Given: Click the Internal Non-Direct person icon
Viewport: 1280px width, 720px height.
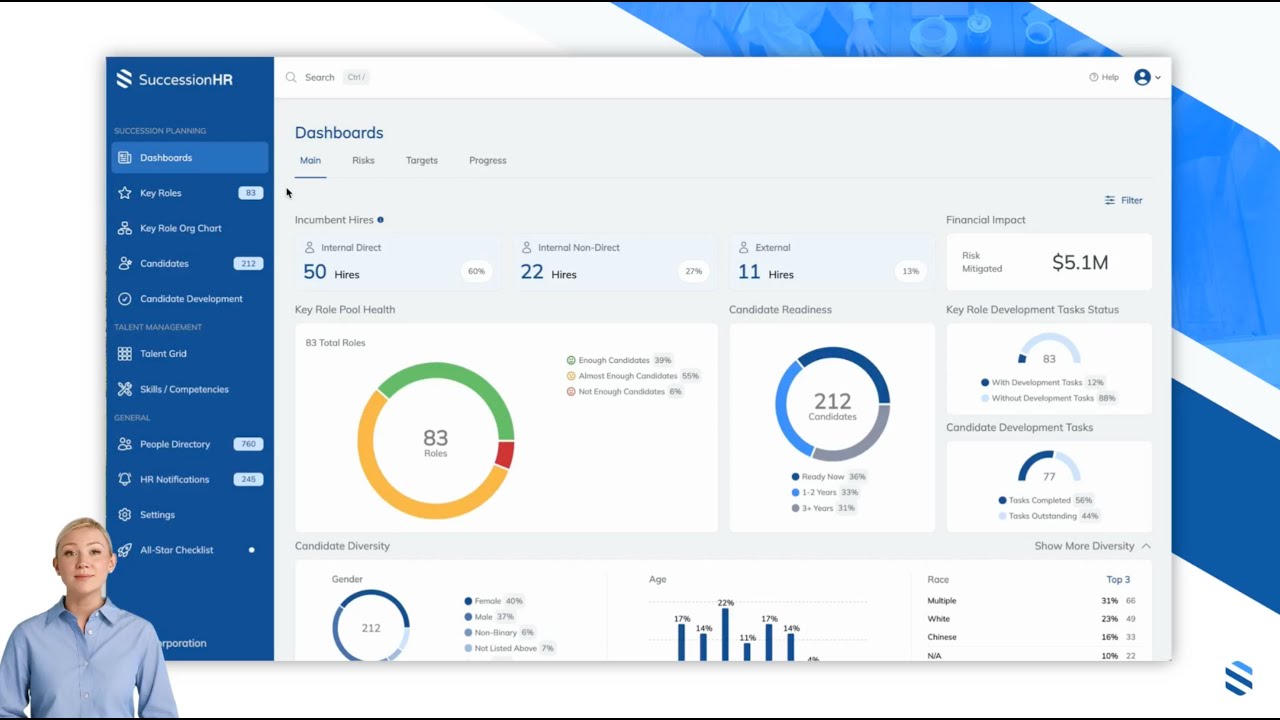Looking at the screenshot, I should click(x=526, y=247).
